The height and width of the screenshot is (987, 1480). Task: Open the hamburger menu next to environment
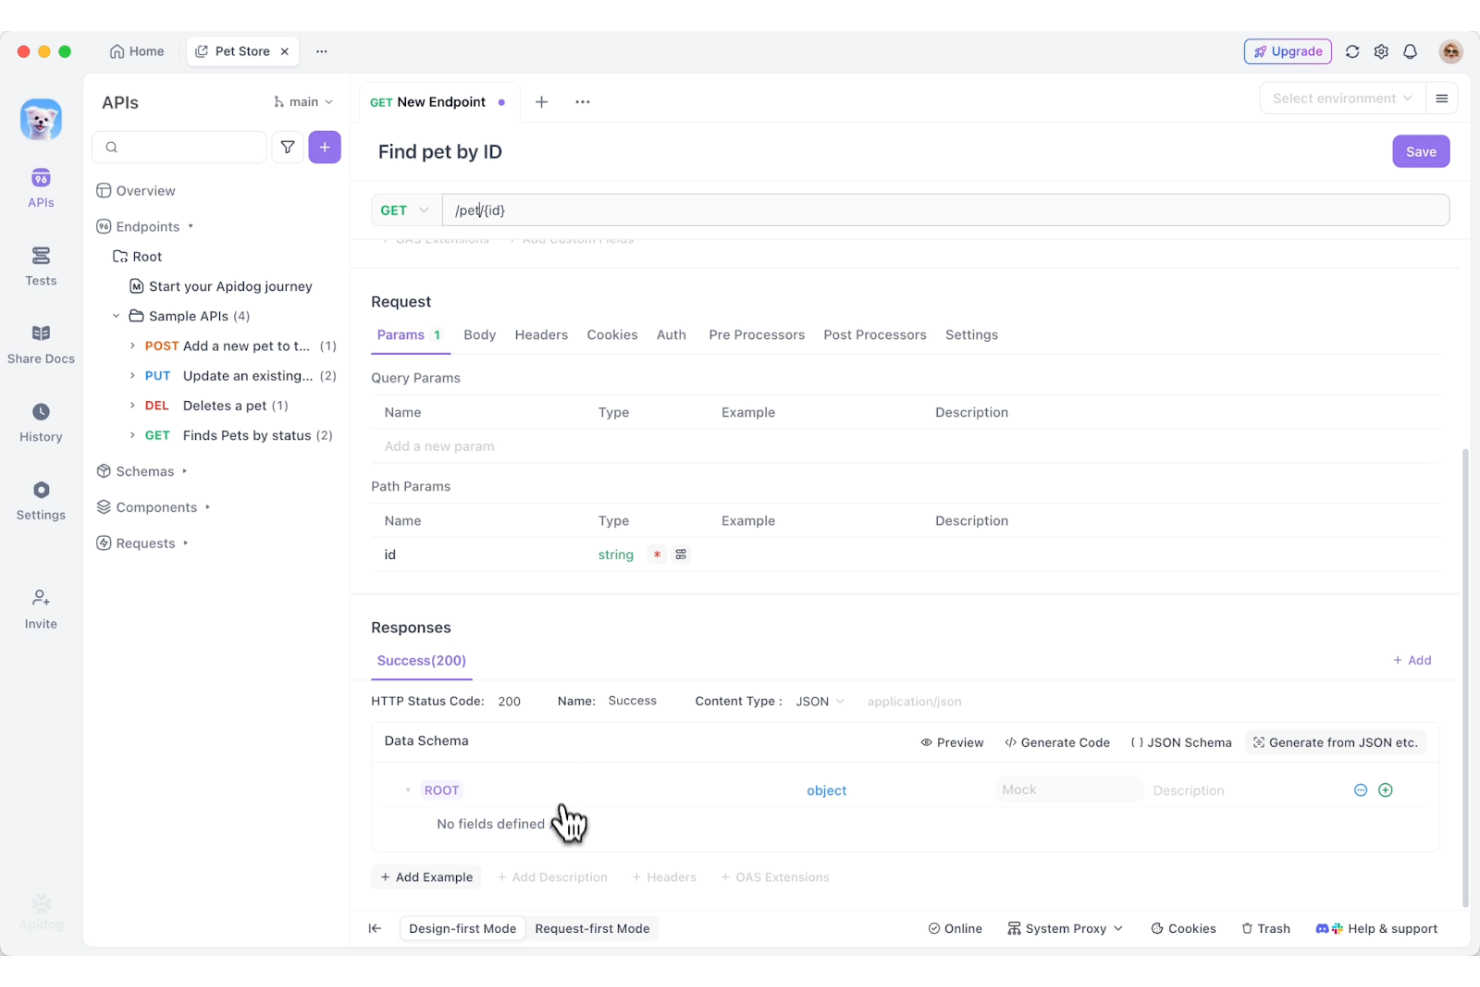pos(1442,98)
